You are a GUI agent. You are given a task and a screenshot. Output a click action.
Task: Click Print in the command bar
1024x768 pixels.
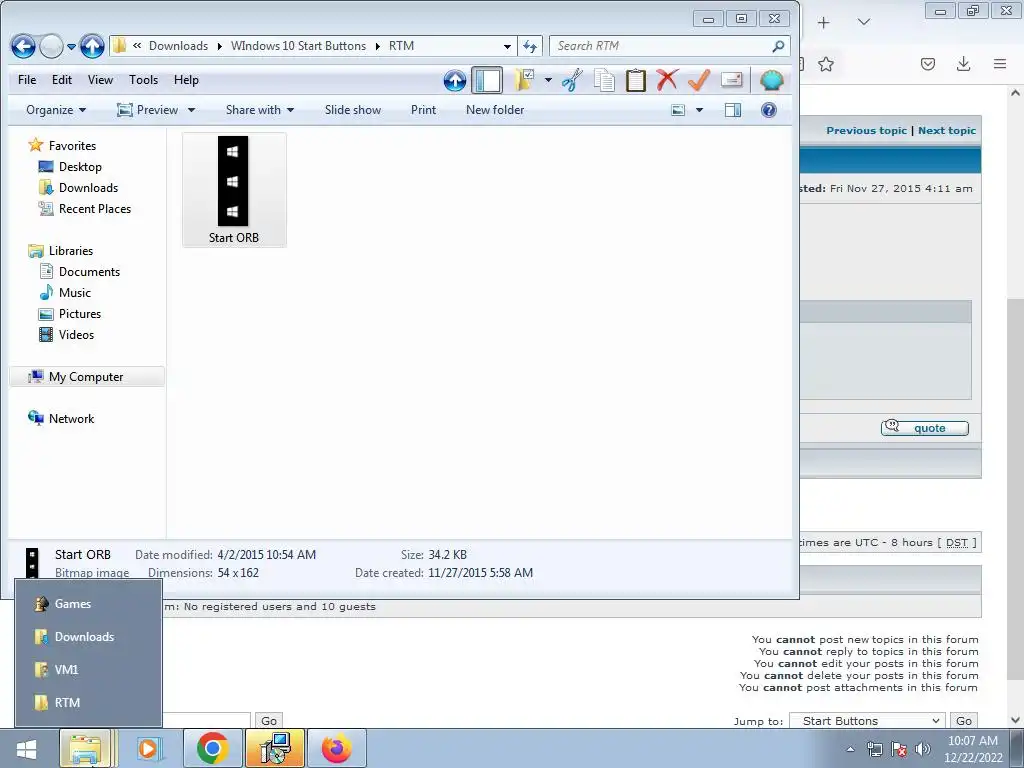(423, 110)
